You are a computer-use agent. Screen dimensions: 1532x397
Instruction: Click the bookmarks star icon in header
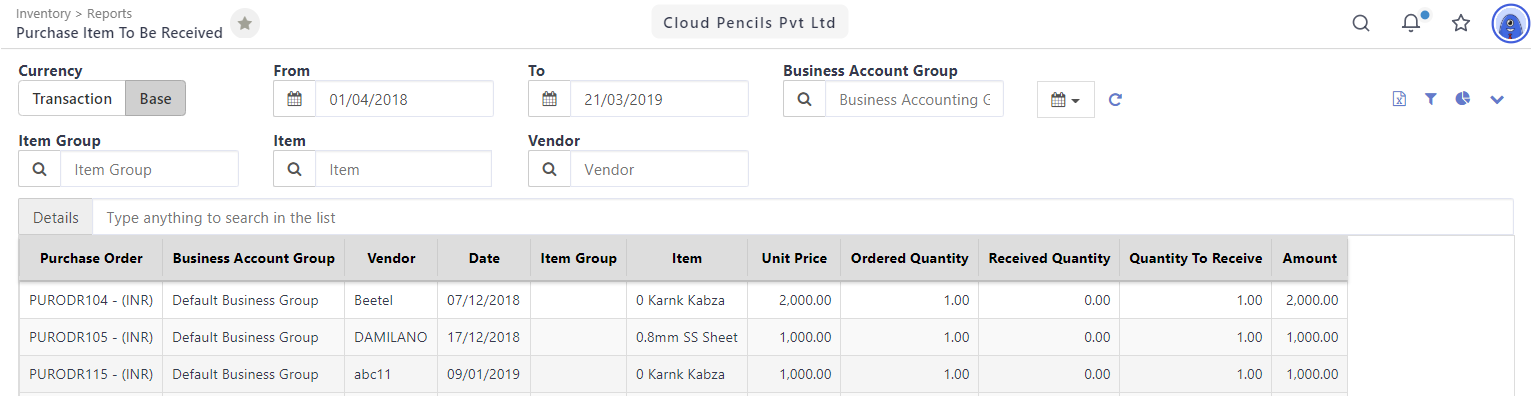click(1461, 23)
